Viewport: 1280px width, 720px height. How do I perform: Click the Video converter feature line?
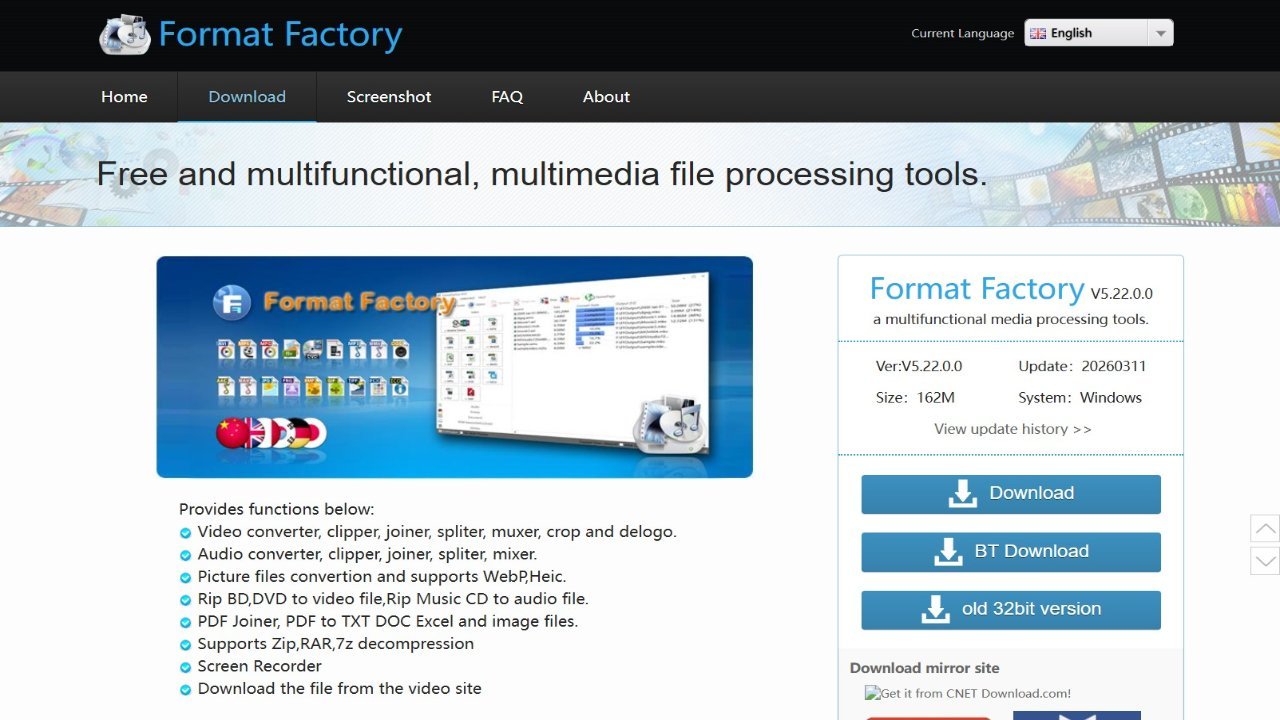click(x=437, y=532)
